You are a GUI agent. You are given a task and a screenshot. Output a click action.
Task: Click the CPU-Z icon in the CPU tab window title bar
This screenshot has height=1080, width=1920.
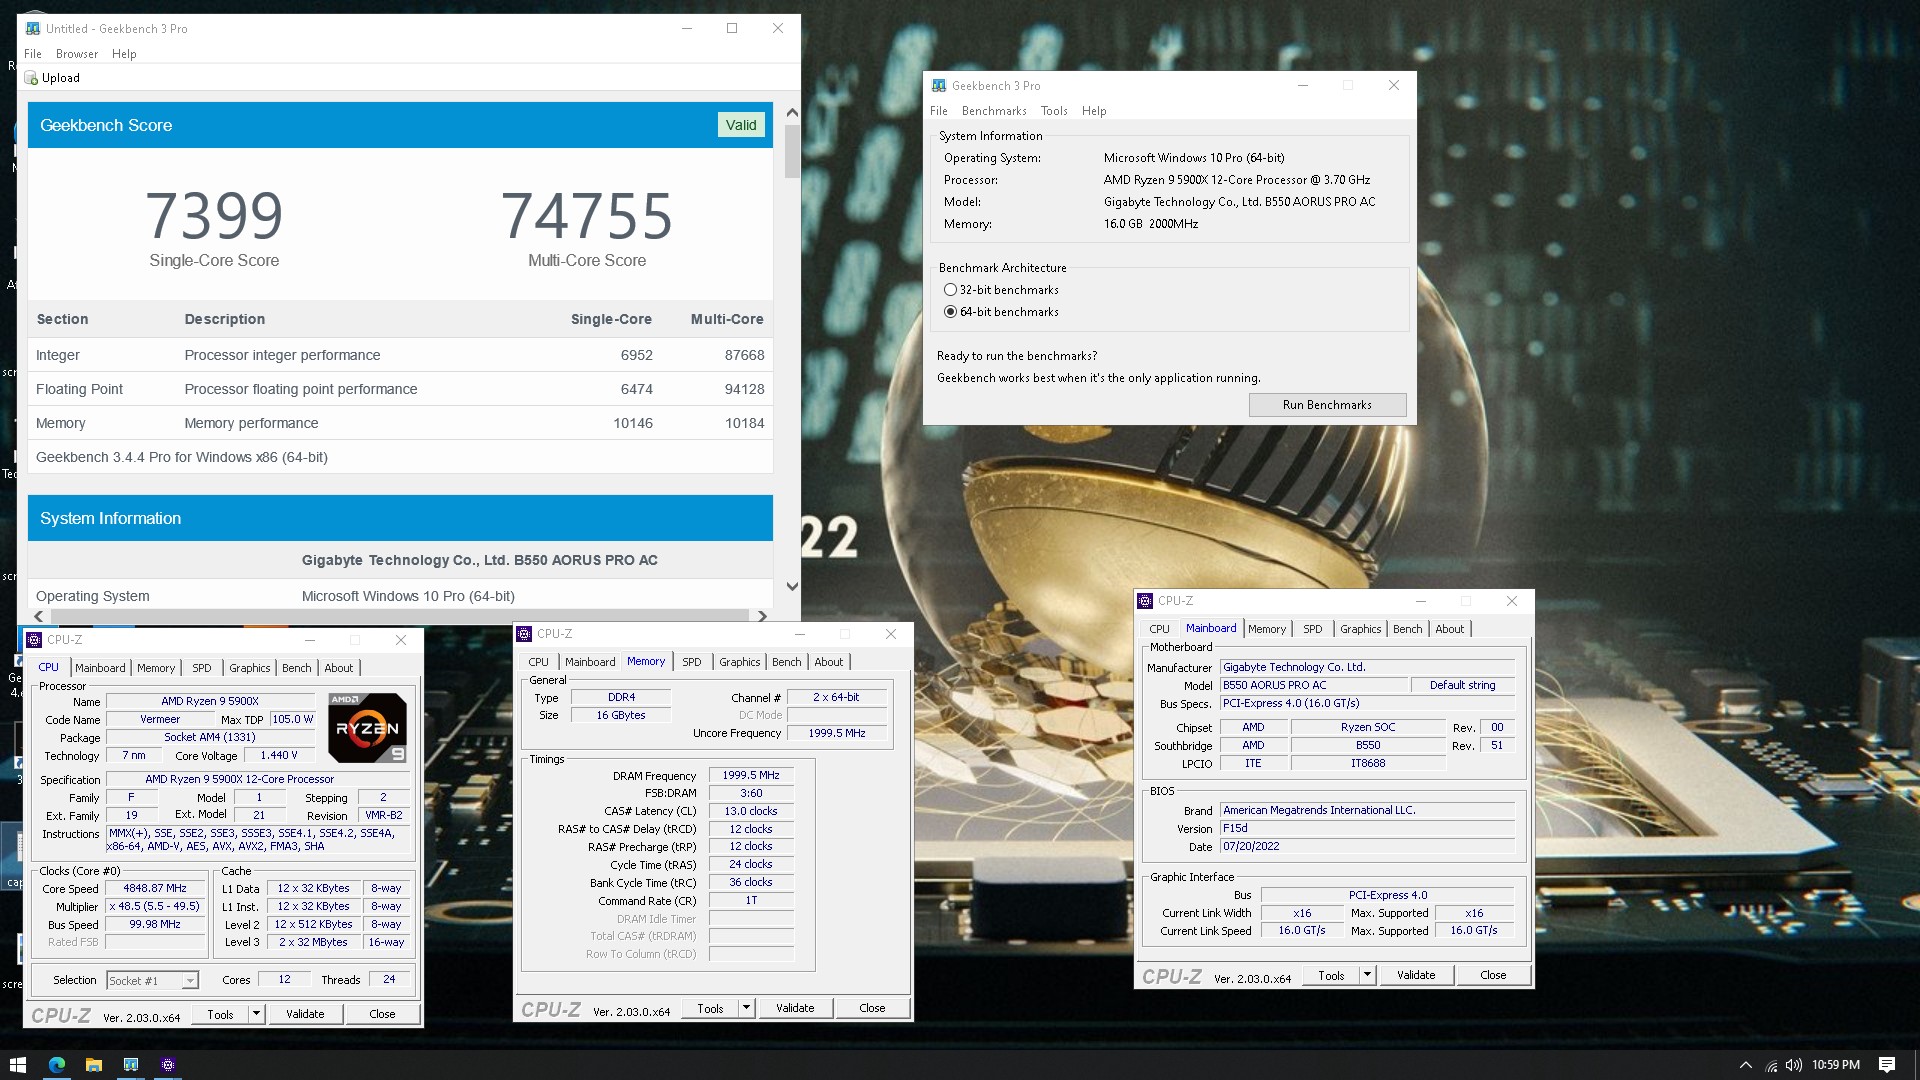34,640
